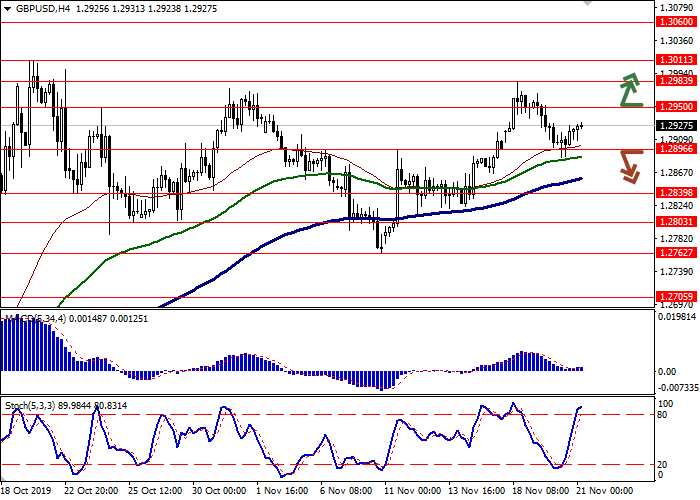Select the current price 1.29275 black label
Image resolution: width=700 pixels, height=500 pixels.
click(x=676, y=125)
